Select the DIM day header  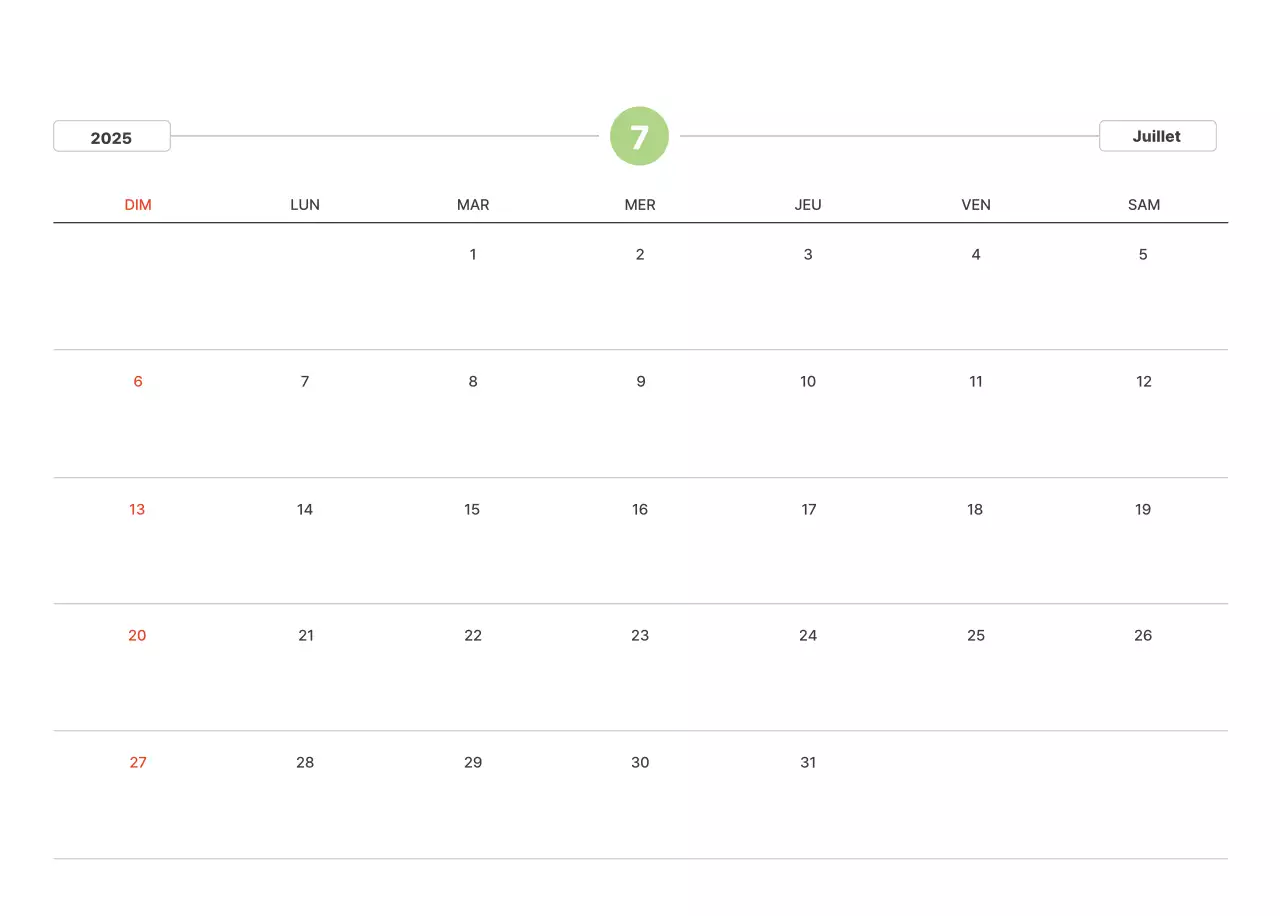tap(138, 205)
